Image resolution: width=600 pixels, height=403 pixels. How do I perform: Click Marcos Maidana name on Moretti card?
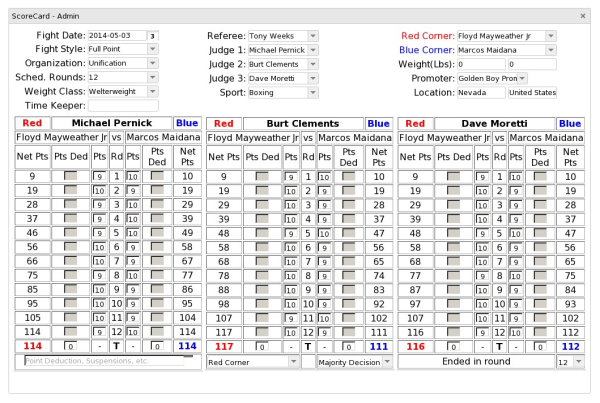pos(546,138)
